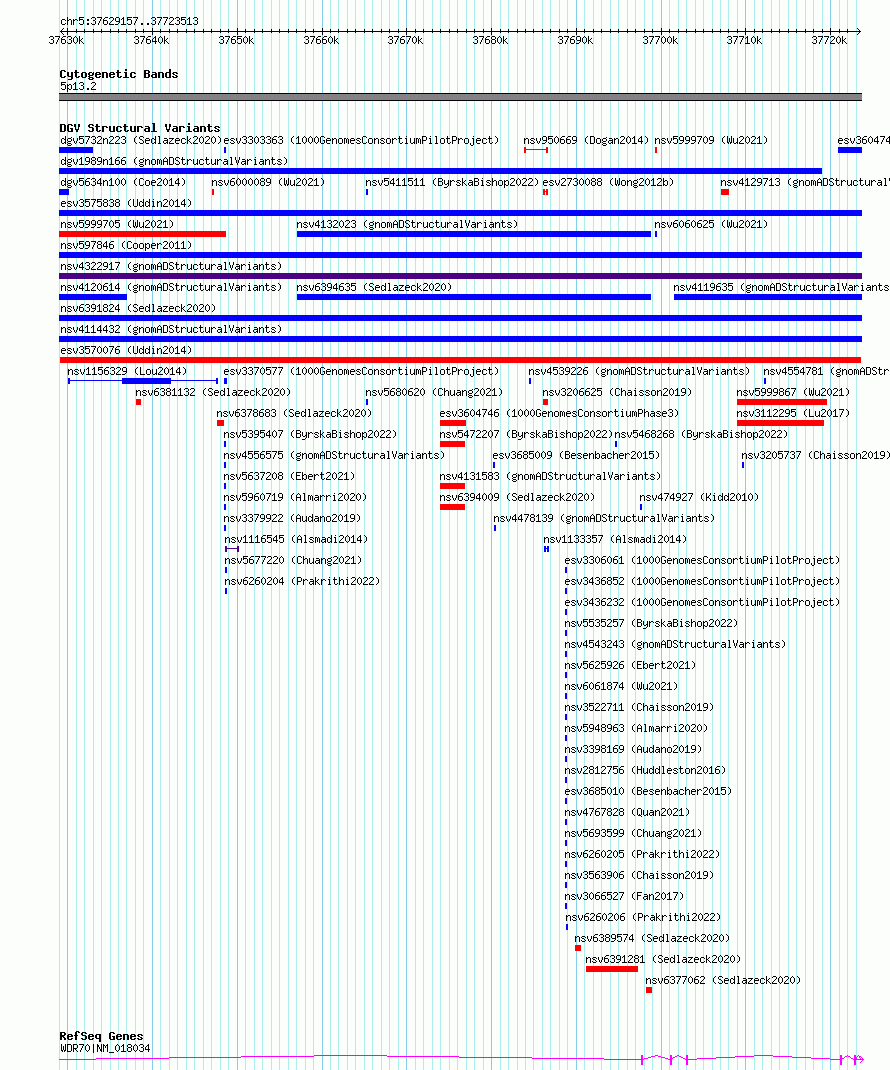890x1070 pixels.
Task: Click nsv4543243 (gnomADStructuralVariants) label
Action: [675, 645]
